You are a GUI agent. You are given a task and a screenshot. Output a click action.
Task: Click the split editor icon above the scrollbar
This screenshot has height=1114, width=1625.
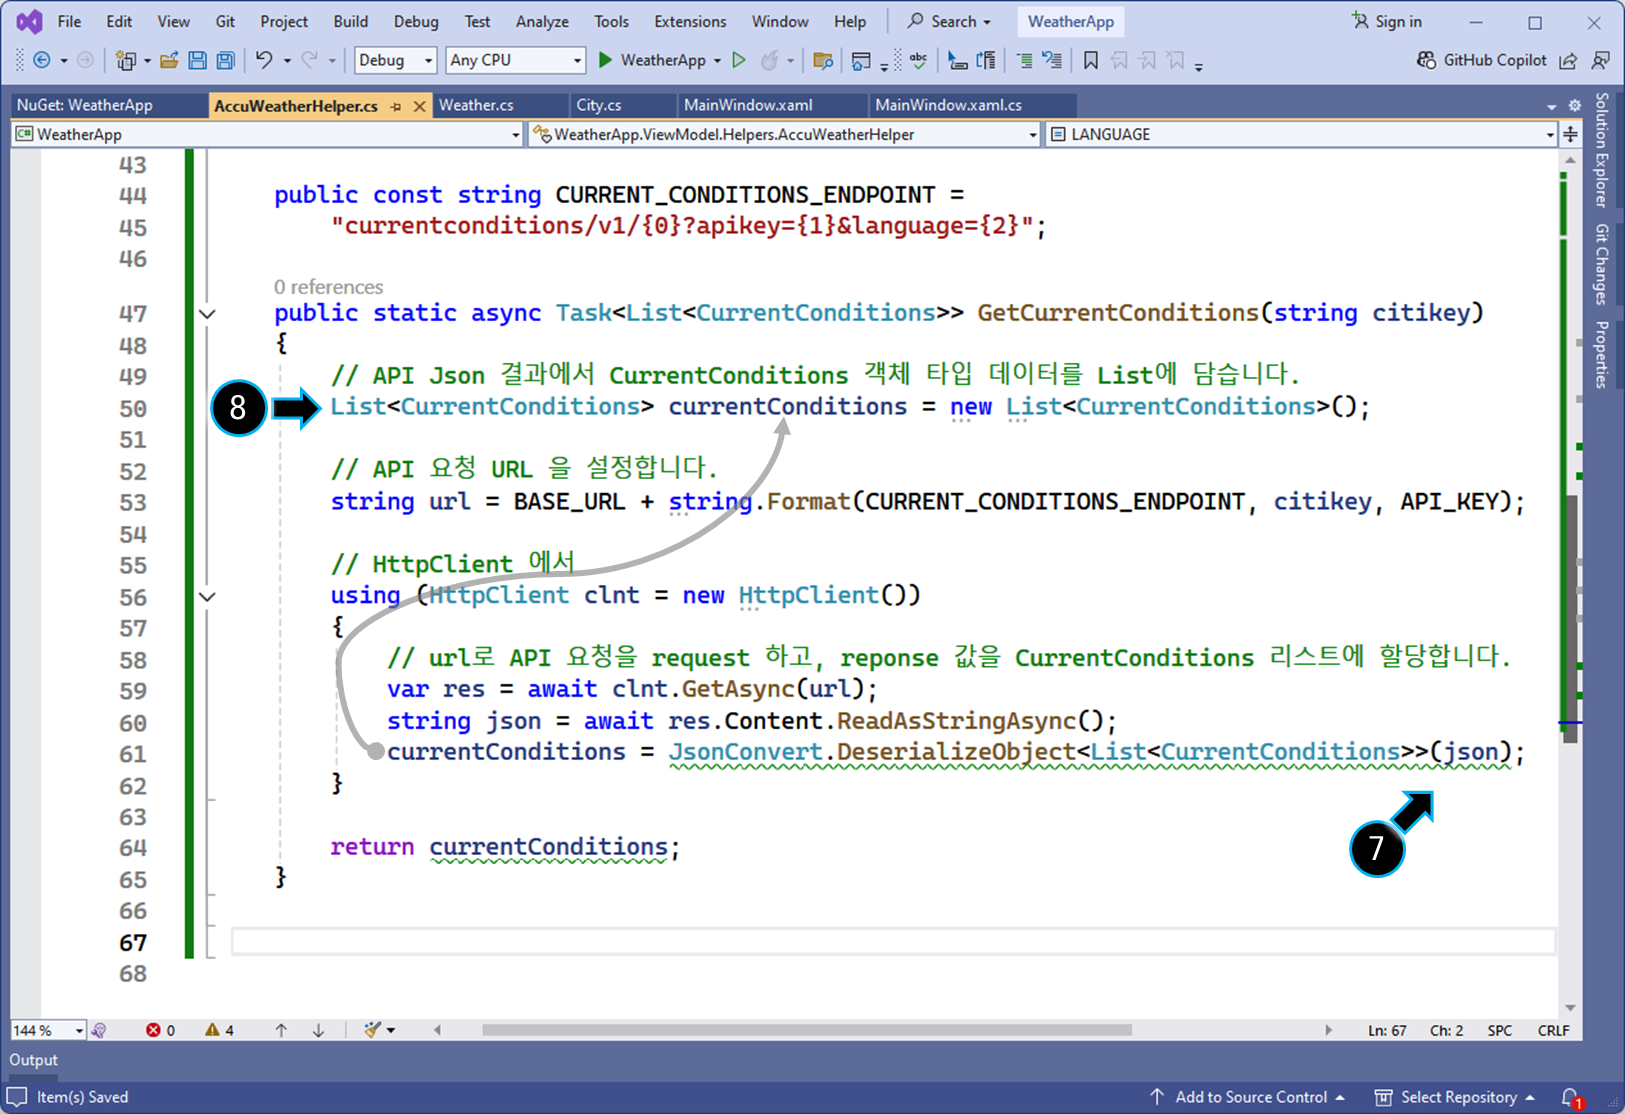1570,134
